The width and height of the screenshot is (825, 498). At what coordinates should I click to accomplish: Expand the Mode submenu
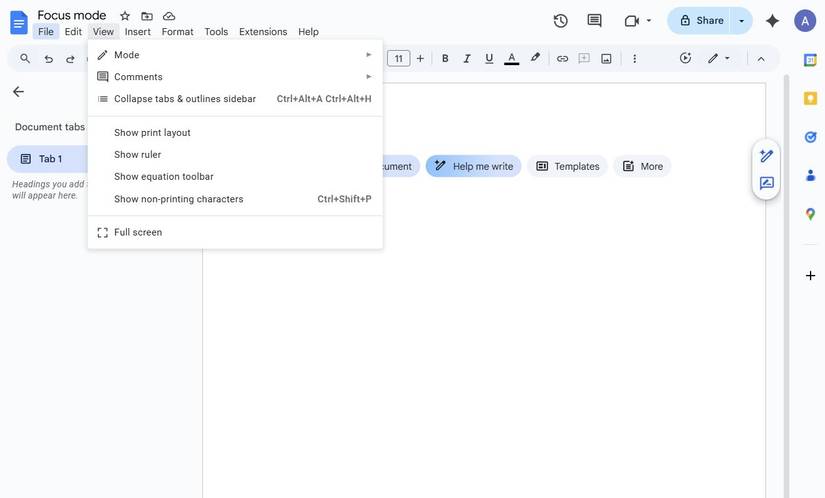point(235,55)
